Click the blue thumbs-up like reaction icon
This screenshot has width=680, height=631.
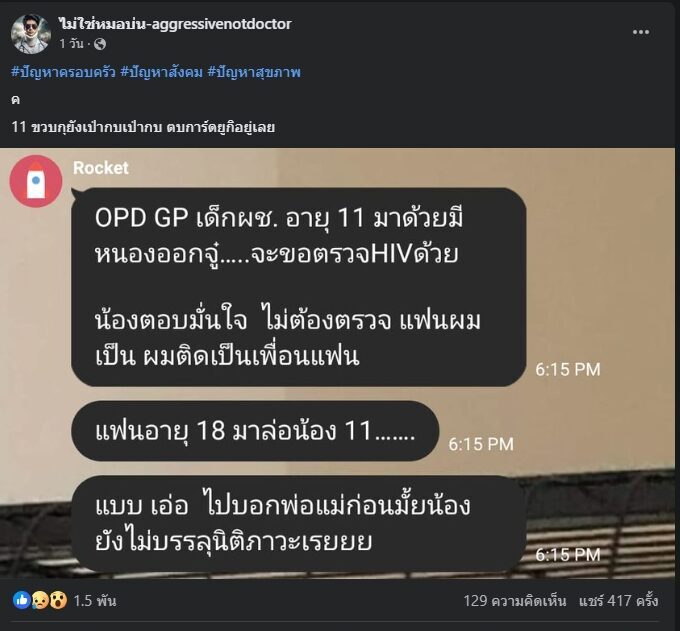[x=22, y=600]
